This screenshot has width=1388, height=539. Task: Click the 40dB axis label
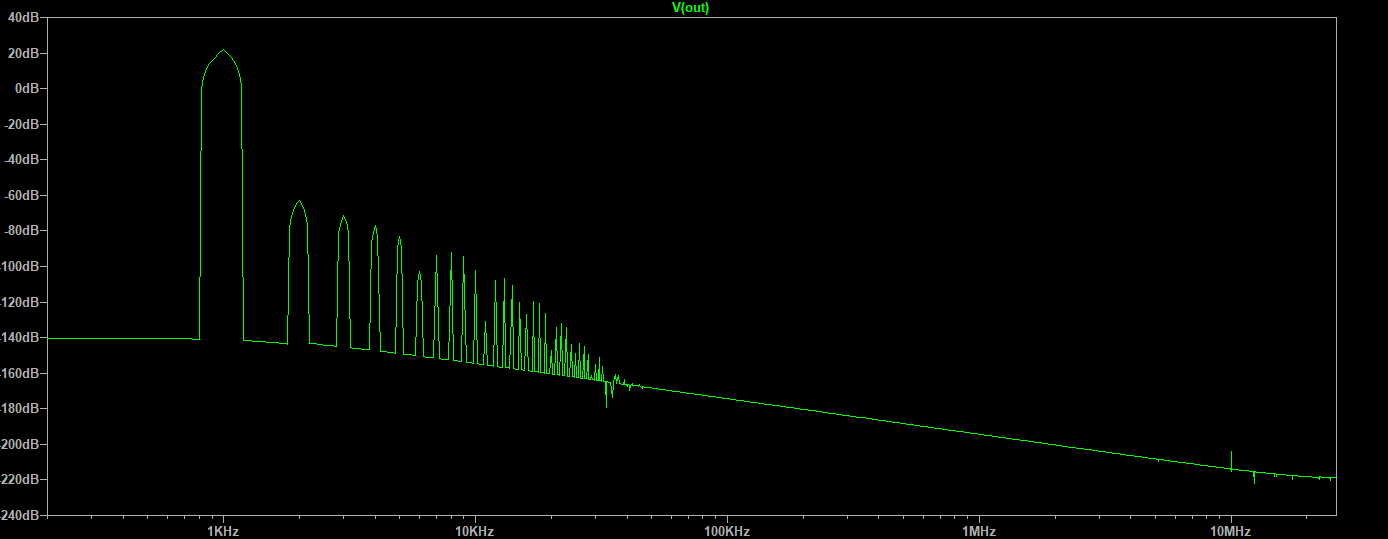24,17
